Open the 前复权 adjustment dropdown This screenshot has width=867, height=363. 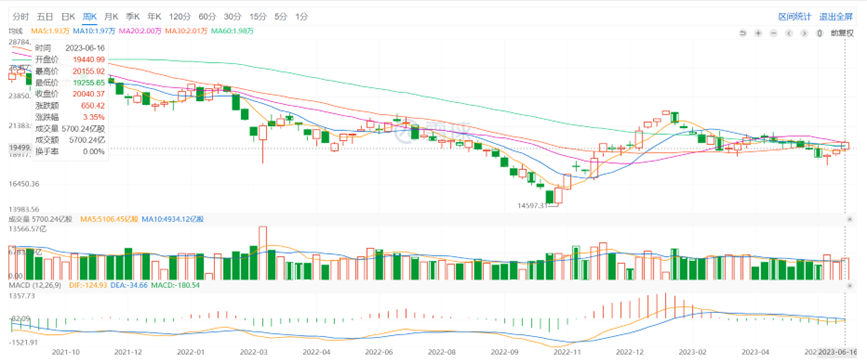842,33
